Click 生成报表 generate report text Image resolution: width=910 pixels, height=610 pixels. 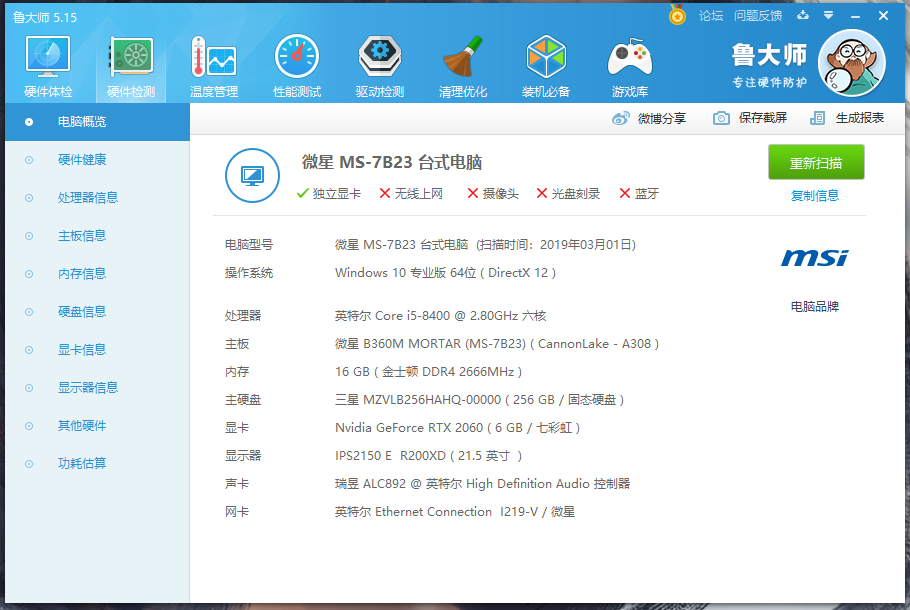860,118
